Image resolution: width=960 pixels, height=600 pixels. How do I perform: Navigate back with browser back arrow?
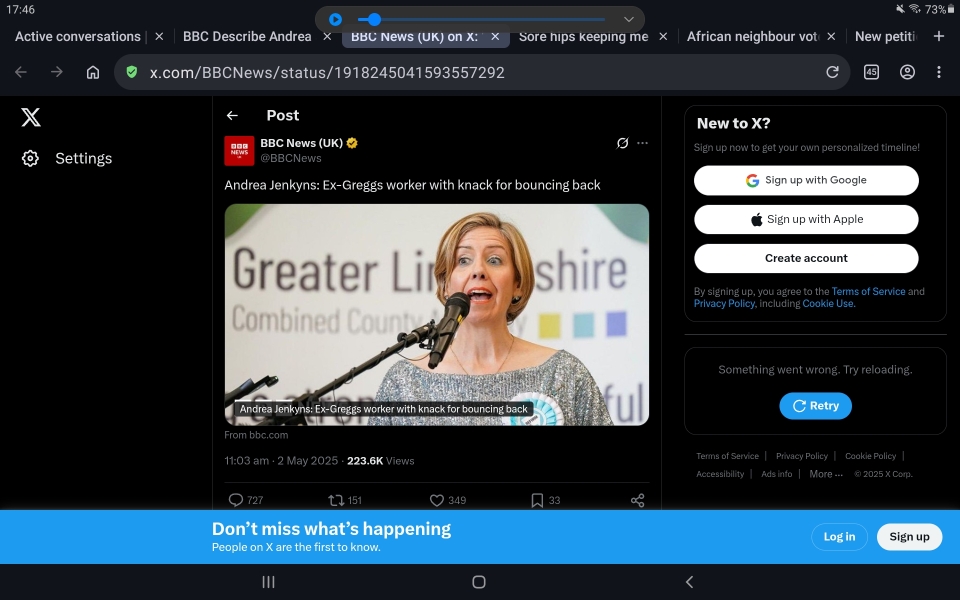point(21,72)
